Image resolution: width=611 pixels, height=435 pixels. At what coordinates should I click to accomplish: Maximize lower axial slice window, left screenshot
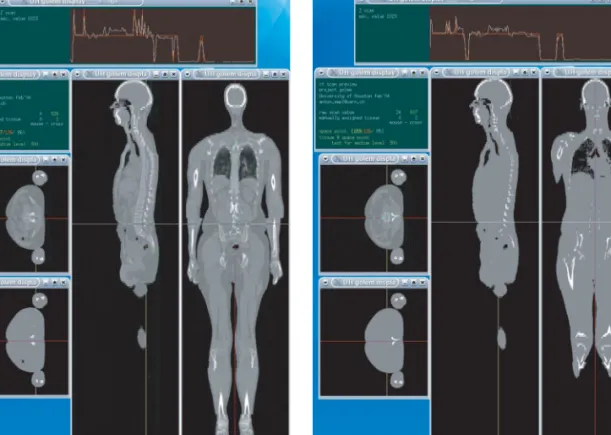click(x=55, y=282)
